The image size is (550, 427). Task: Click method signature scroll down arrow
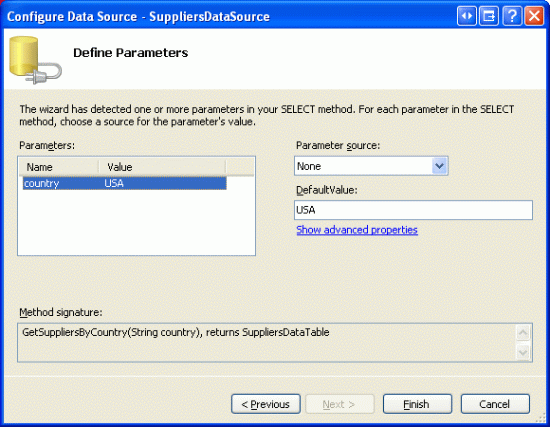click(523, 352)
